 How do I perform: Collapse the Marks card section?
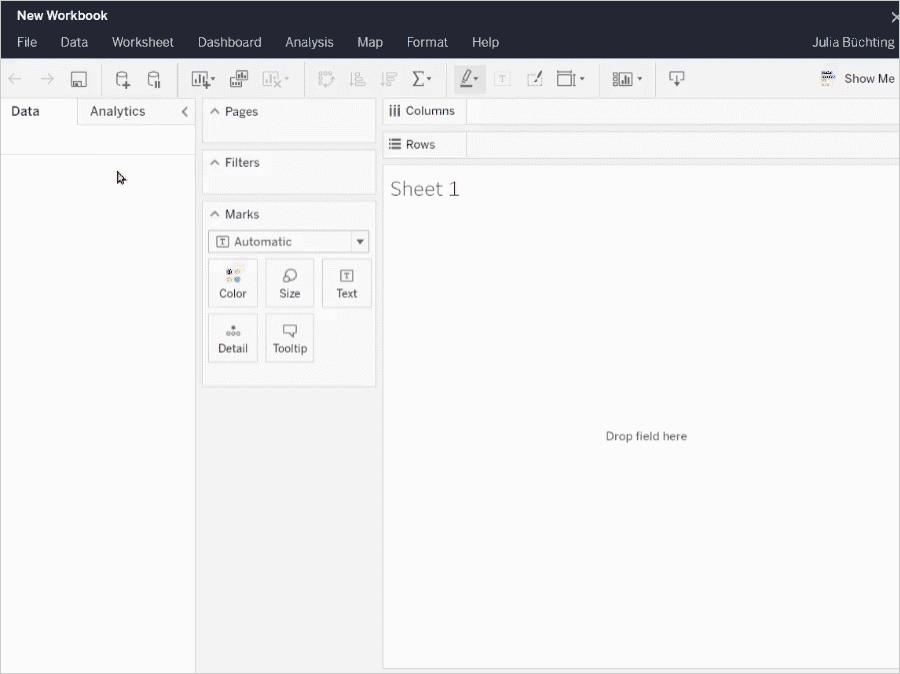pyautogui.click(x=213, y=213)
